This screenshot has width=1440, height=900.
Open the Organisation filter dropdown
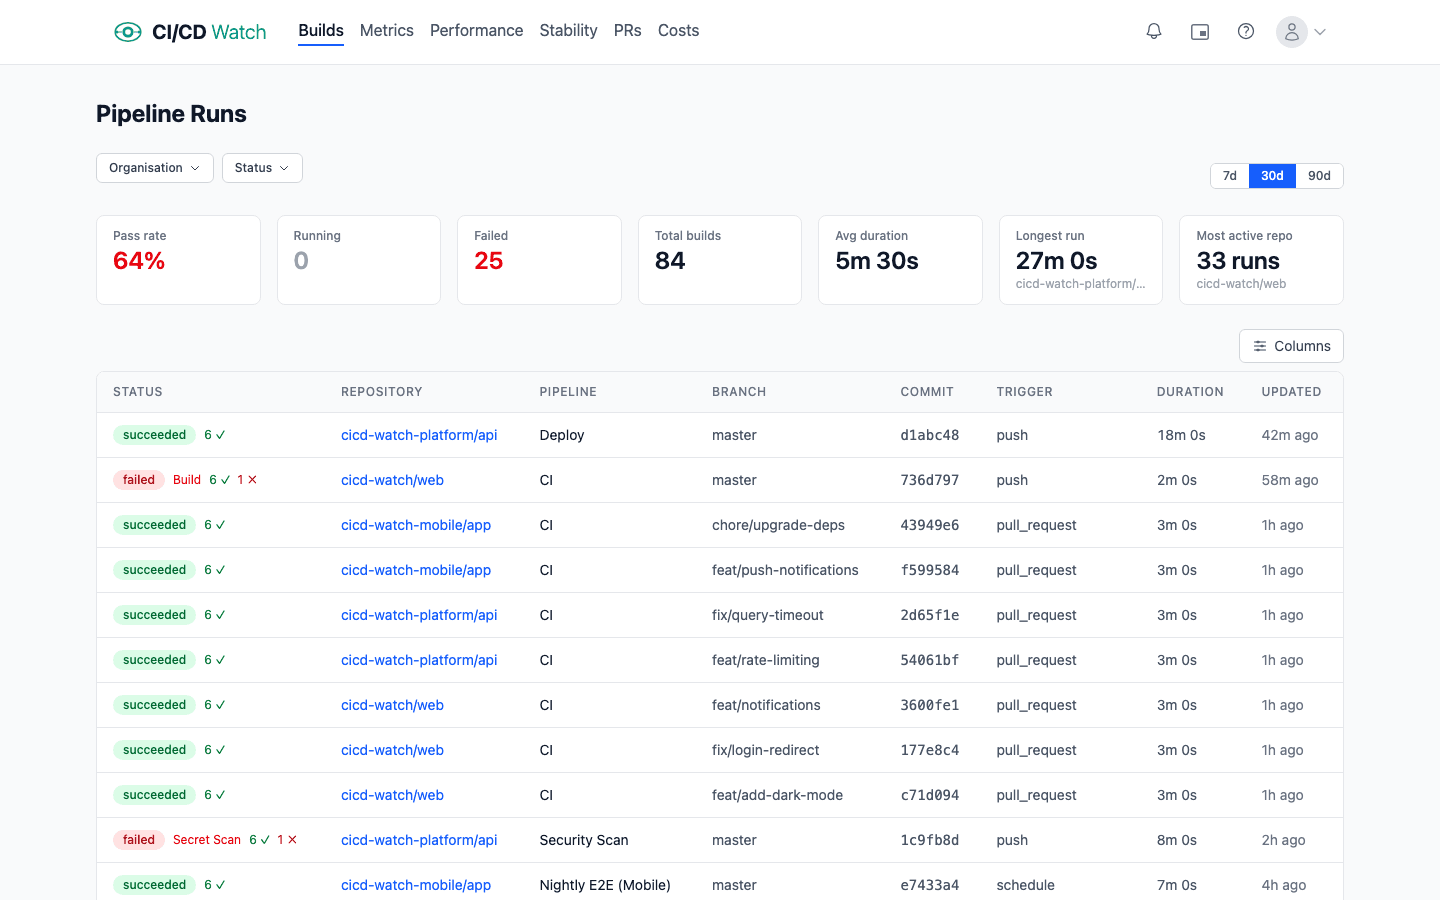click(154, 167)
